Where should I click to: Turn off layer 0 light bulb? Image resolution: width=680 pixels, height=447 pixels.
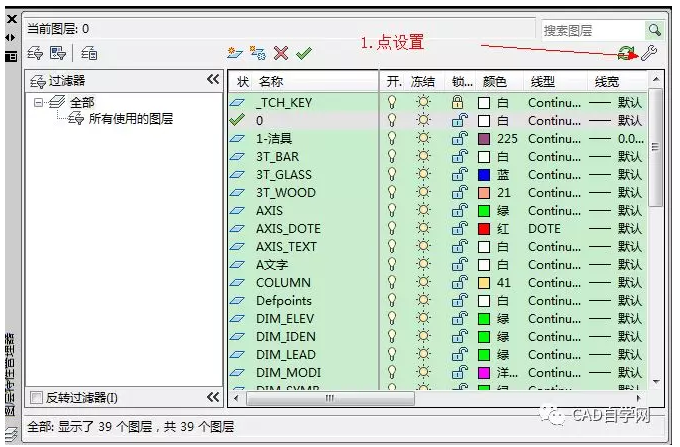pos(392,121)
